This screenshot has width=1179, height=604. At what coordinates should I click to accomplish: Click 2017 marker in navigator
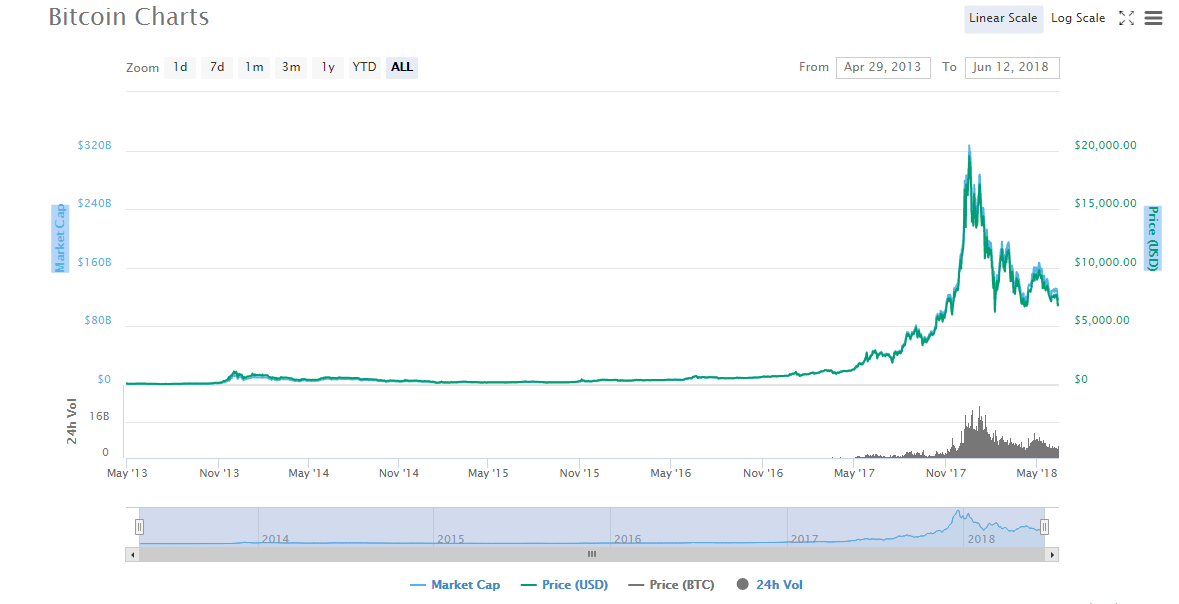coord(804,539)
